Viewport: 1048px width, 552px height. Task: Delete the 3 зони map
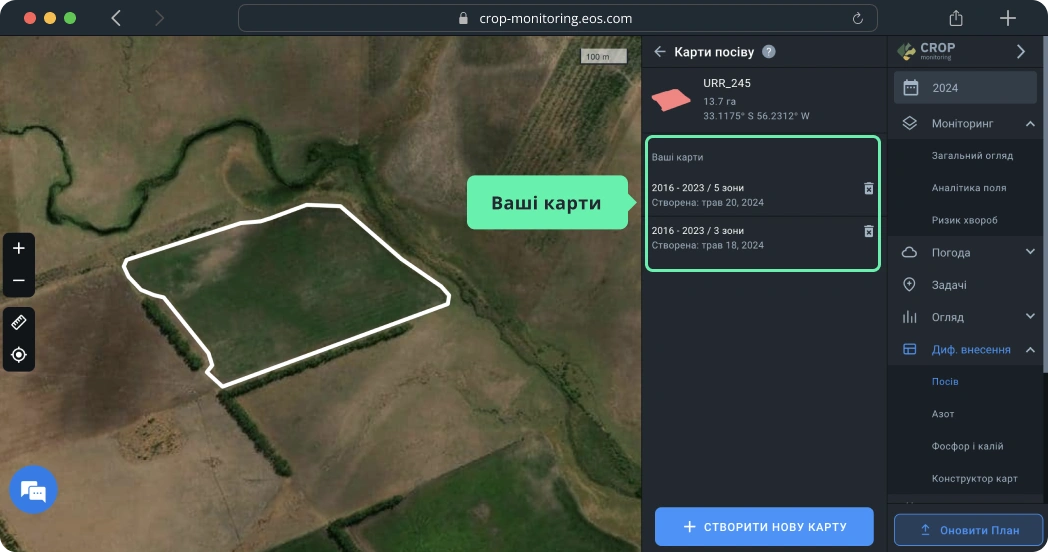click(x=868, y=231)
